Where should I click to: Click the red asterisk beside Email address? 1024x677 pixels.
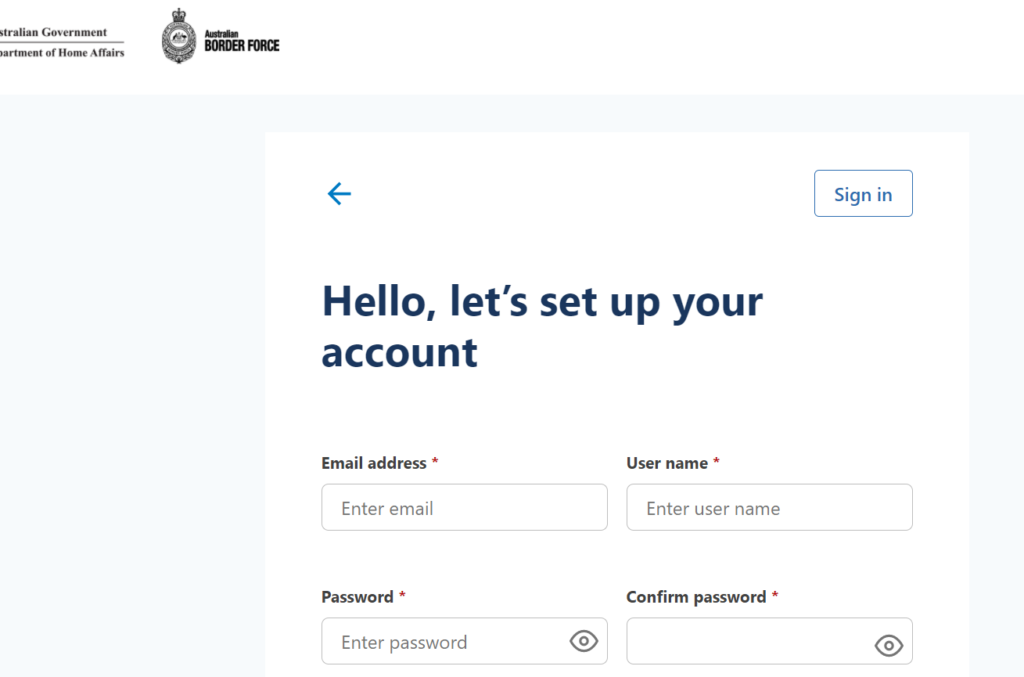435,461
